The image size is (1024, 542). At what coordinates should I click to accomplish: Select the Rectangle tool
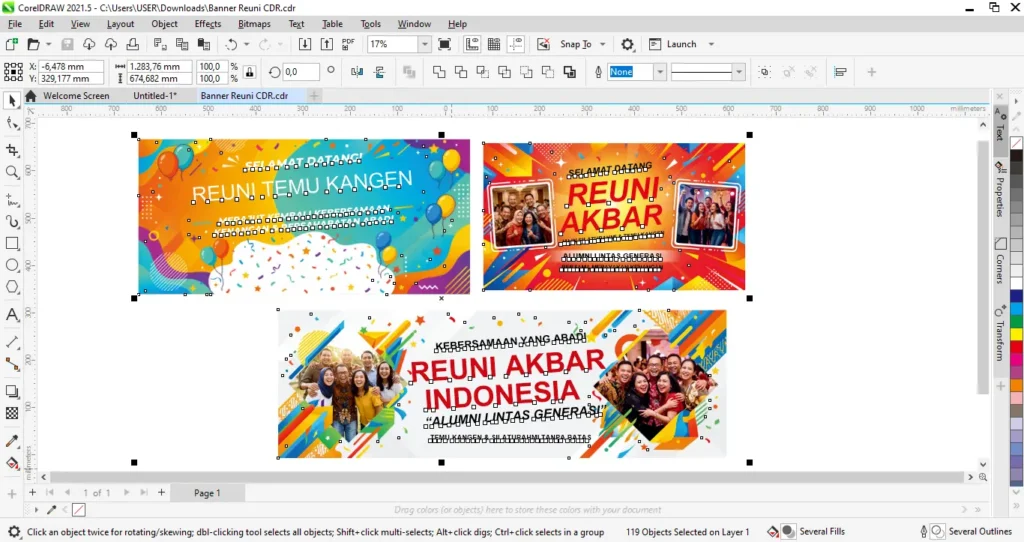(12, 244)
